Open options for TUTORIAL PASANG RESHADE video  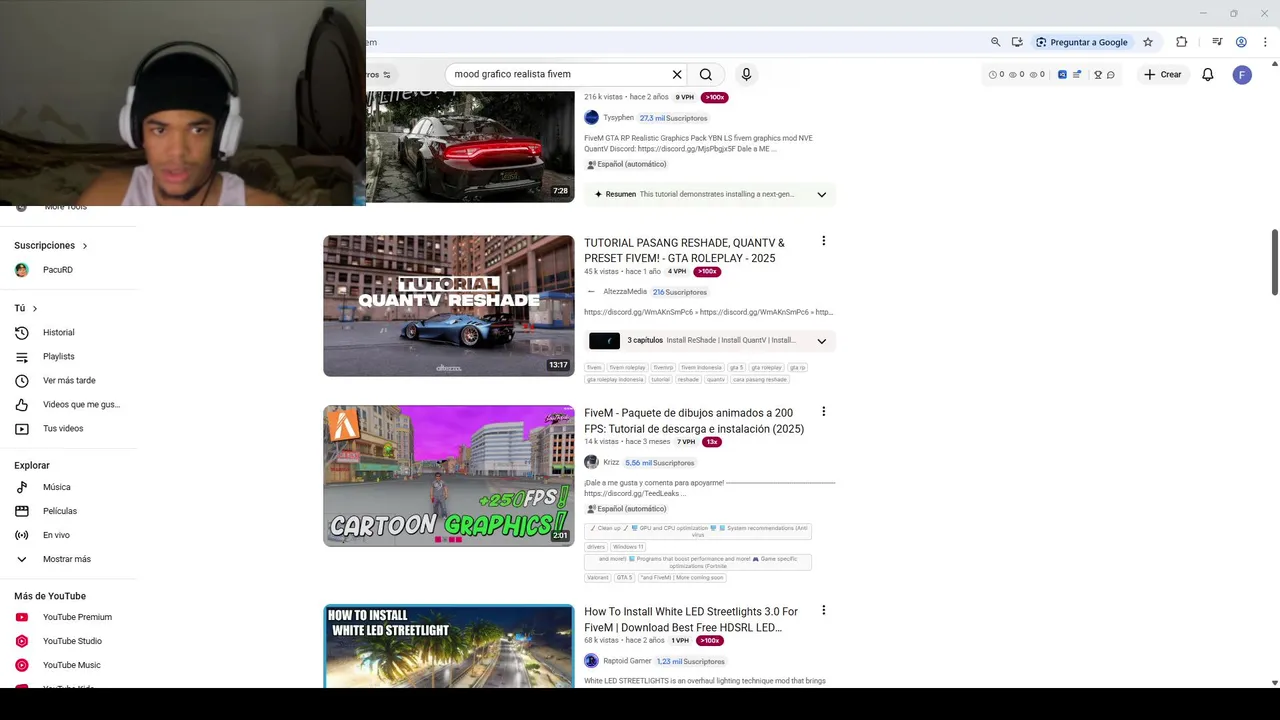pos(823,241)
